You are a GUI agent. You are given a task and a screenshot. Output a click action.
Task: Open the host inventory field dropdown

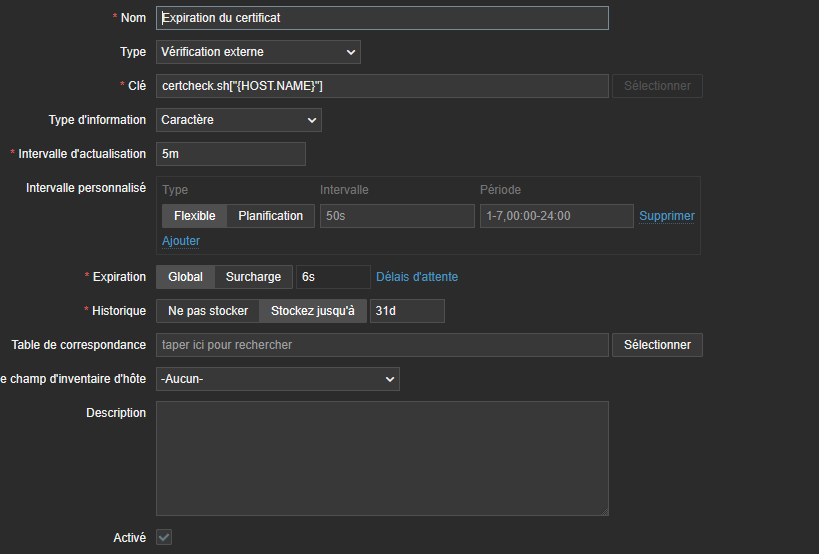[277, 379]
